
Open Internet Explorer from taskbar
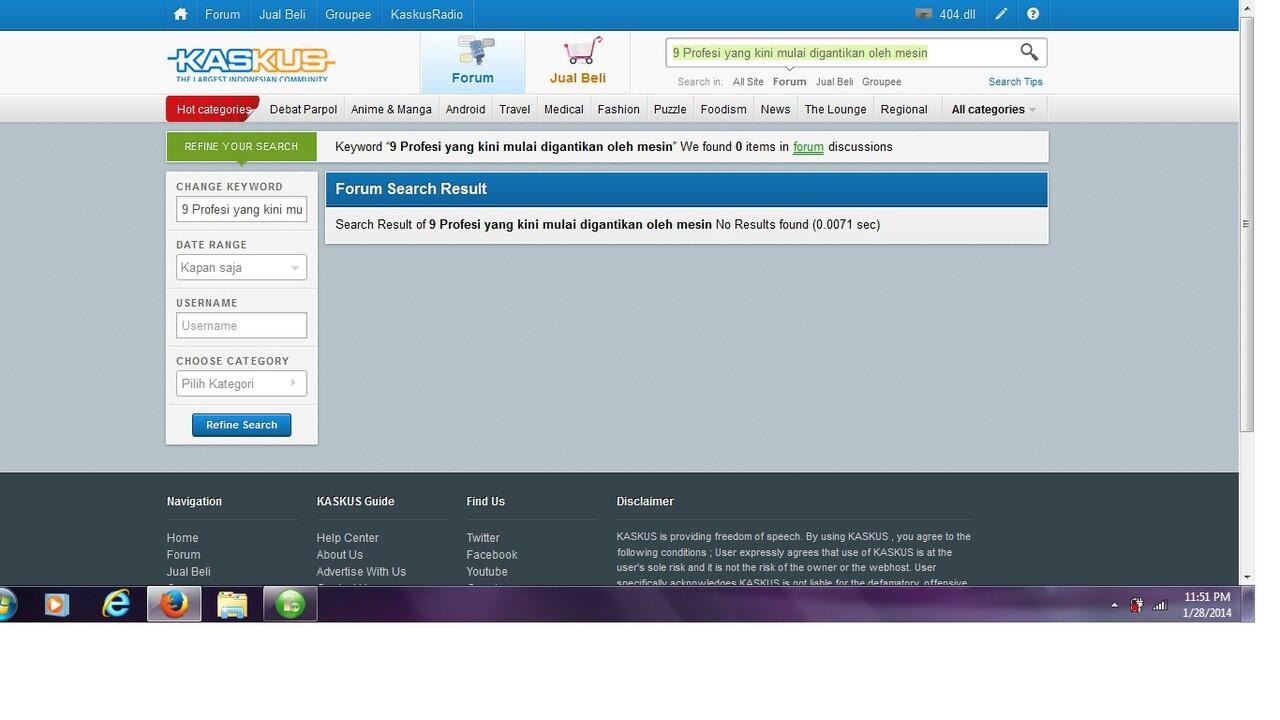[x=116, y=604]
